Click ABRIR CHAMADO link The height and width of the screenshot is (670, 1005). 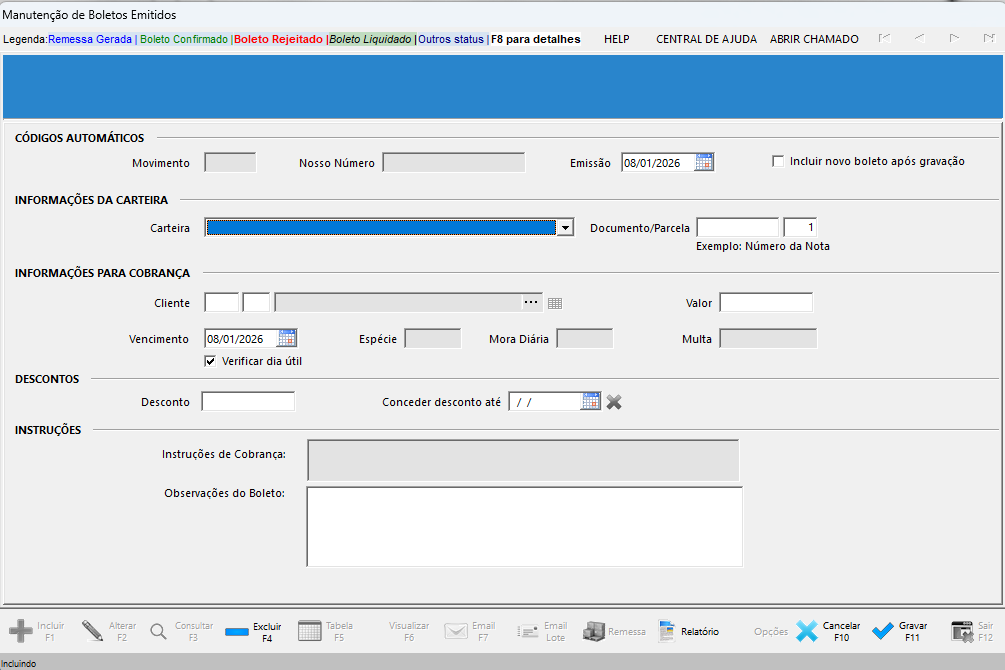(x=814, y=39)
